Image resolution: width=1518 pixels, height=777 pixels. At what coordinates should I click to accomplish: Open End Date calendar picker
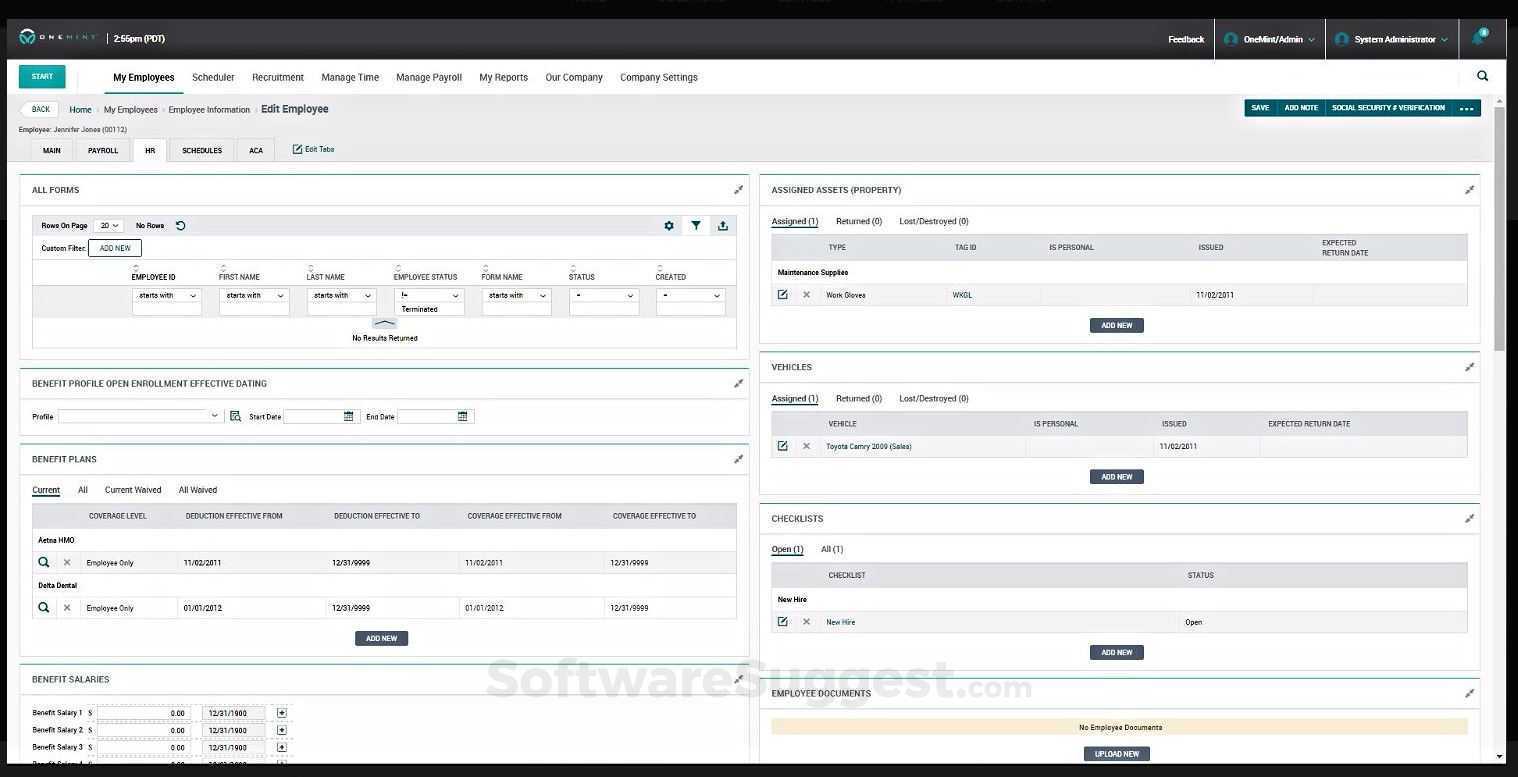coord(463,416)
